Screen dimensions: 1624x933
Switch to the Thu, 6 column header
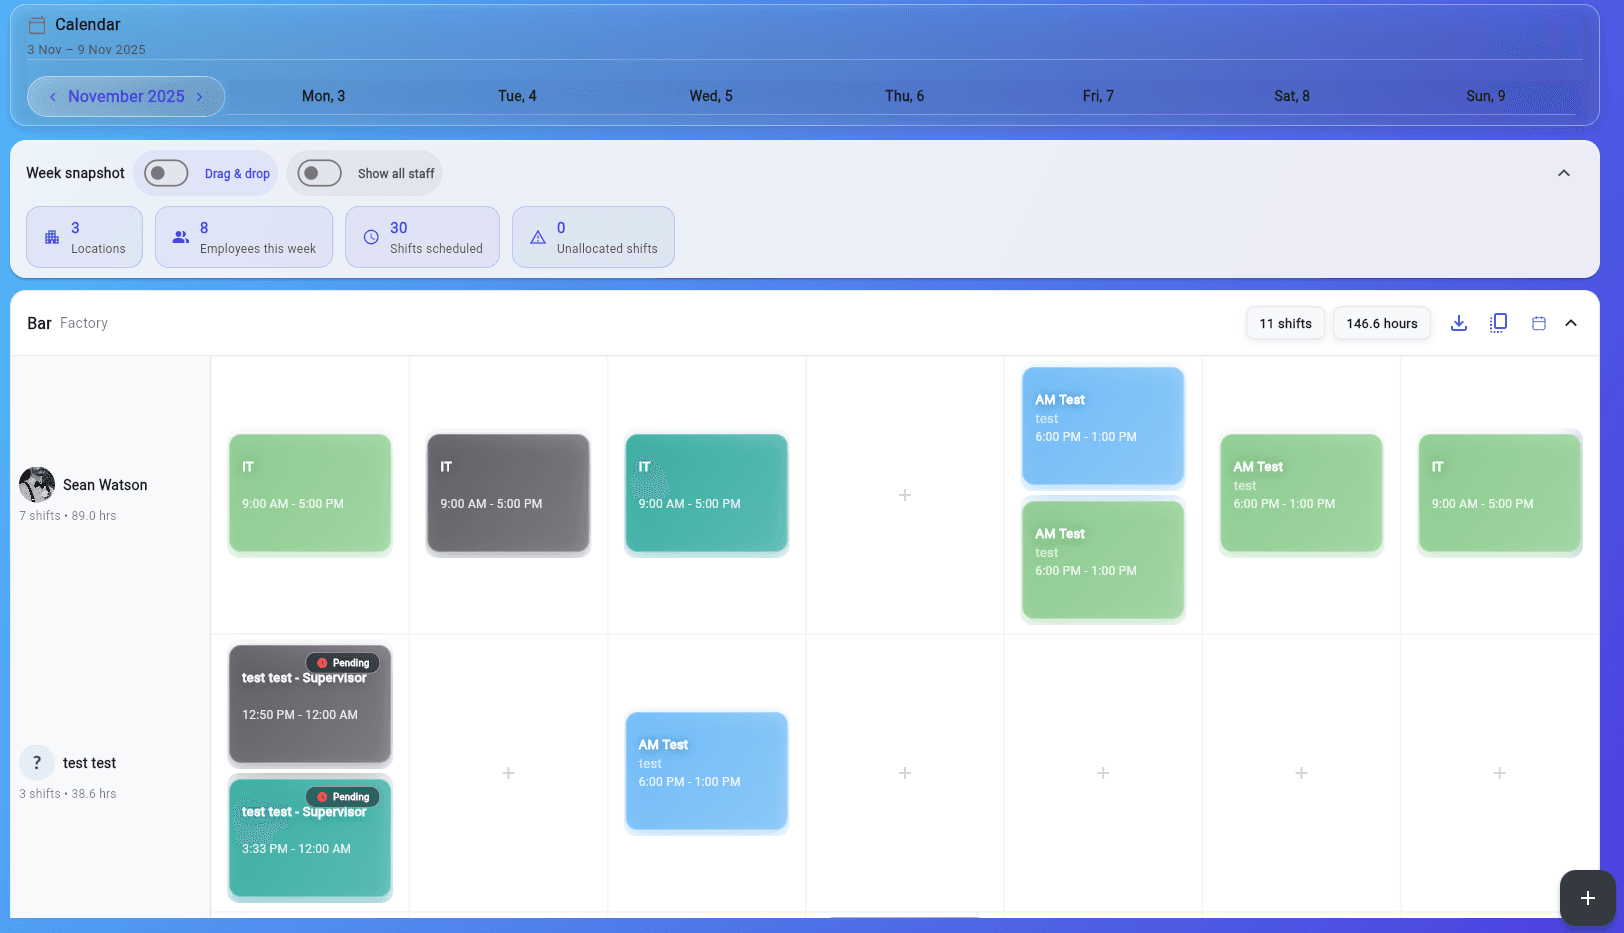904,96
